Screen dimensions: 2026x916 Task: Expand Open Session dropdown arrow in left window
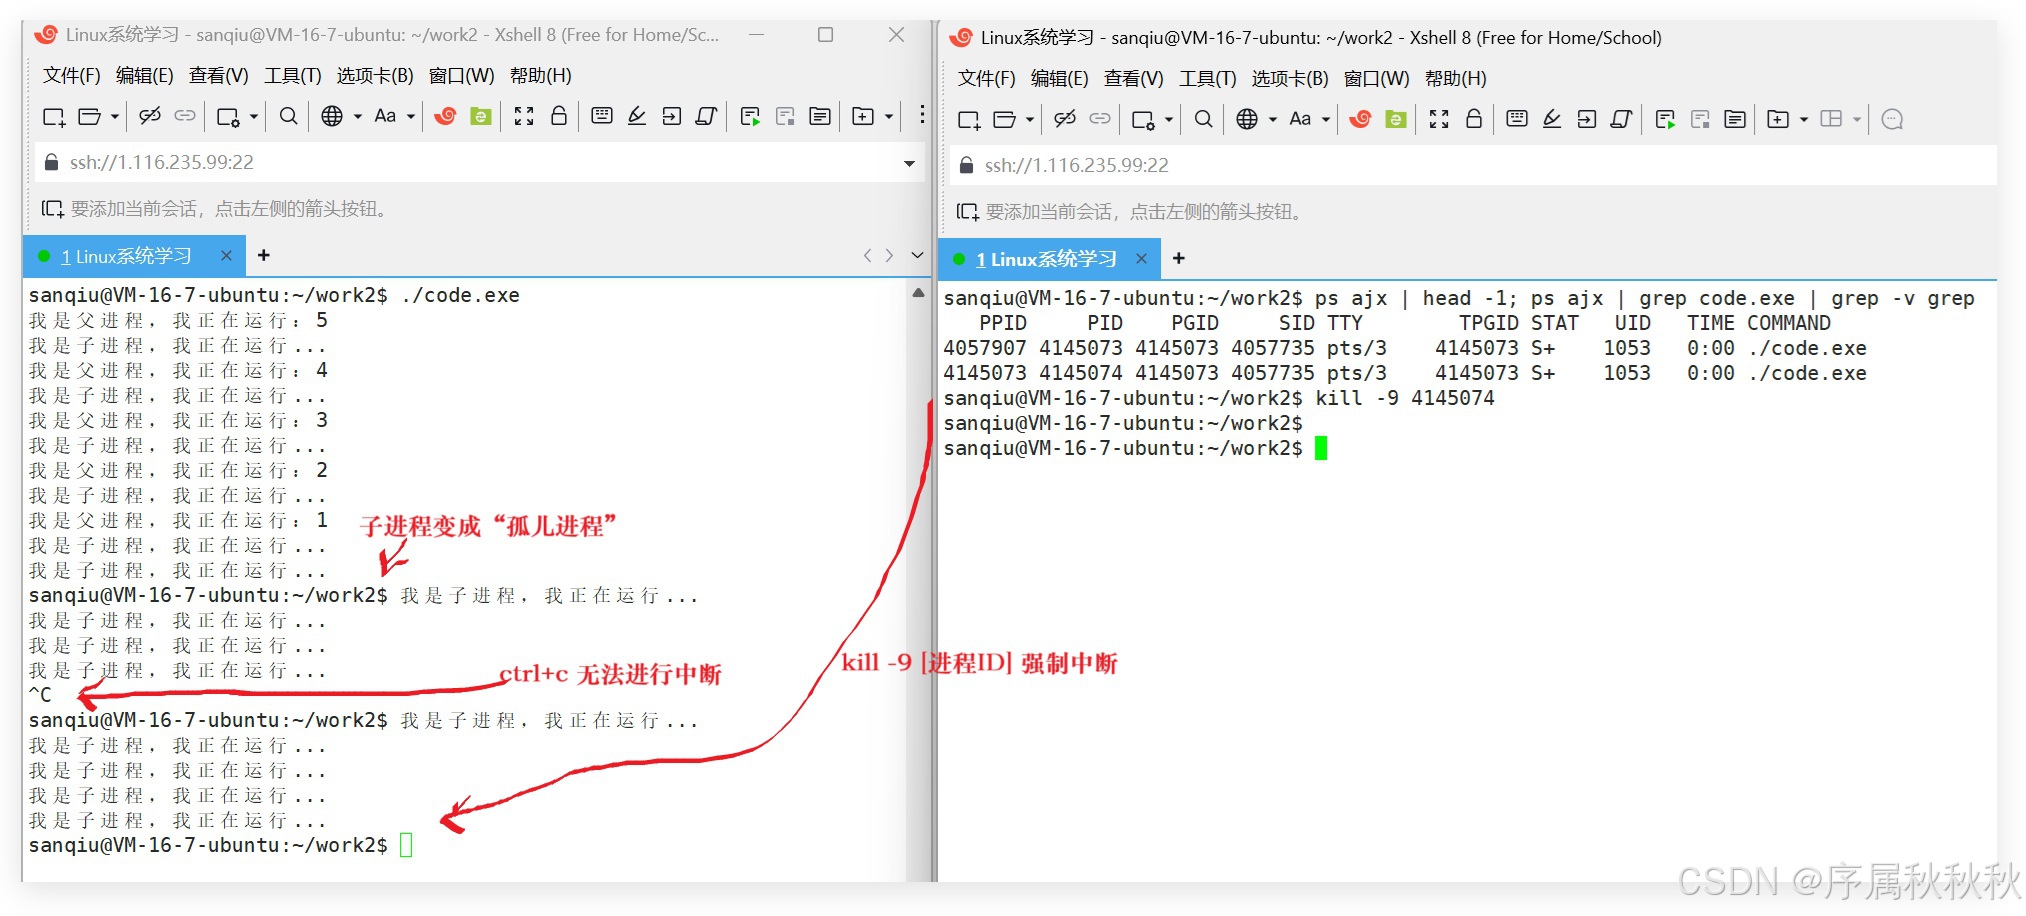[x=115, y=117]
